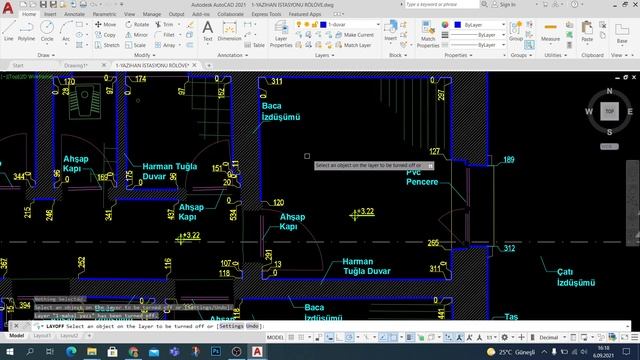Click the Hatch tool in Draw panel
Image resolution: width=640 pixels, height=360 pixels.
tap(80, 45)
